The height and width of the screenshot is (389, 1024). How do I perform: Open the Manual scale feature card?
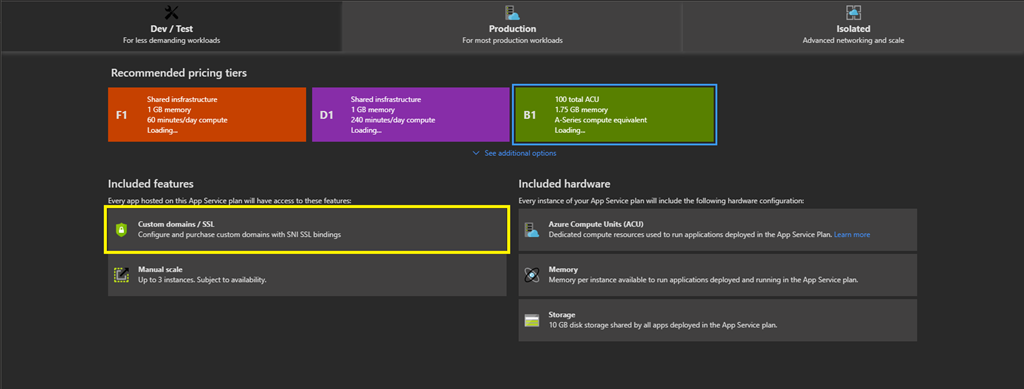pyautogui.click(x=307, y=275)
